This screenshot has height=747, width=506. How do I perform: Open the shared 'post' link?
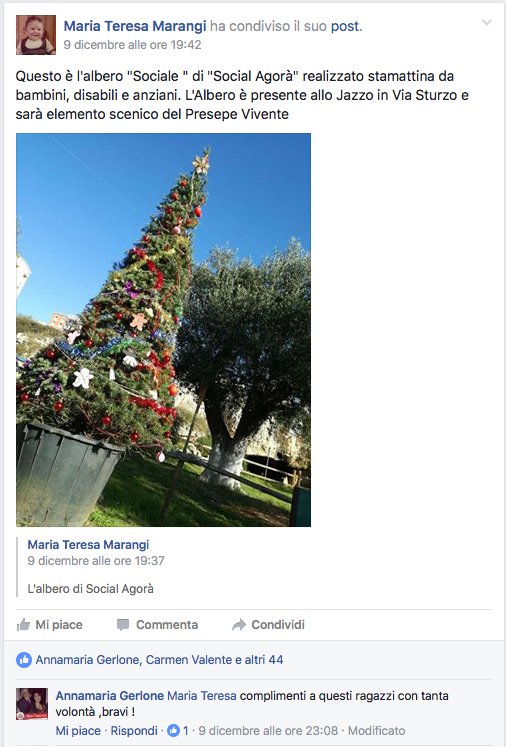[346, 26]
